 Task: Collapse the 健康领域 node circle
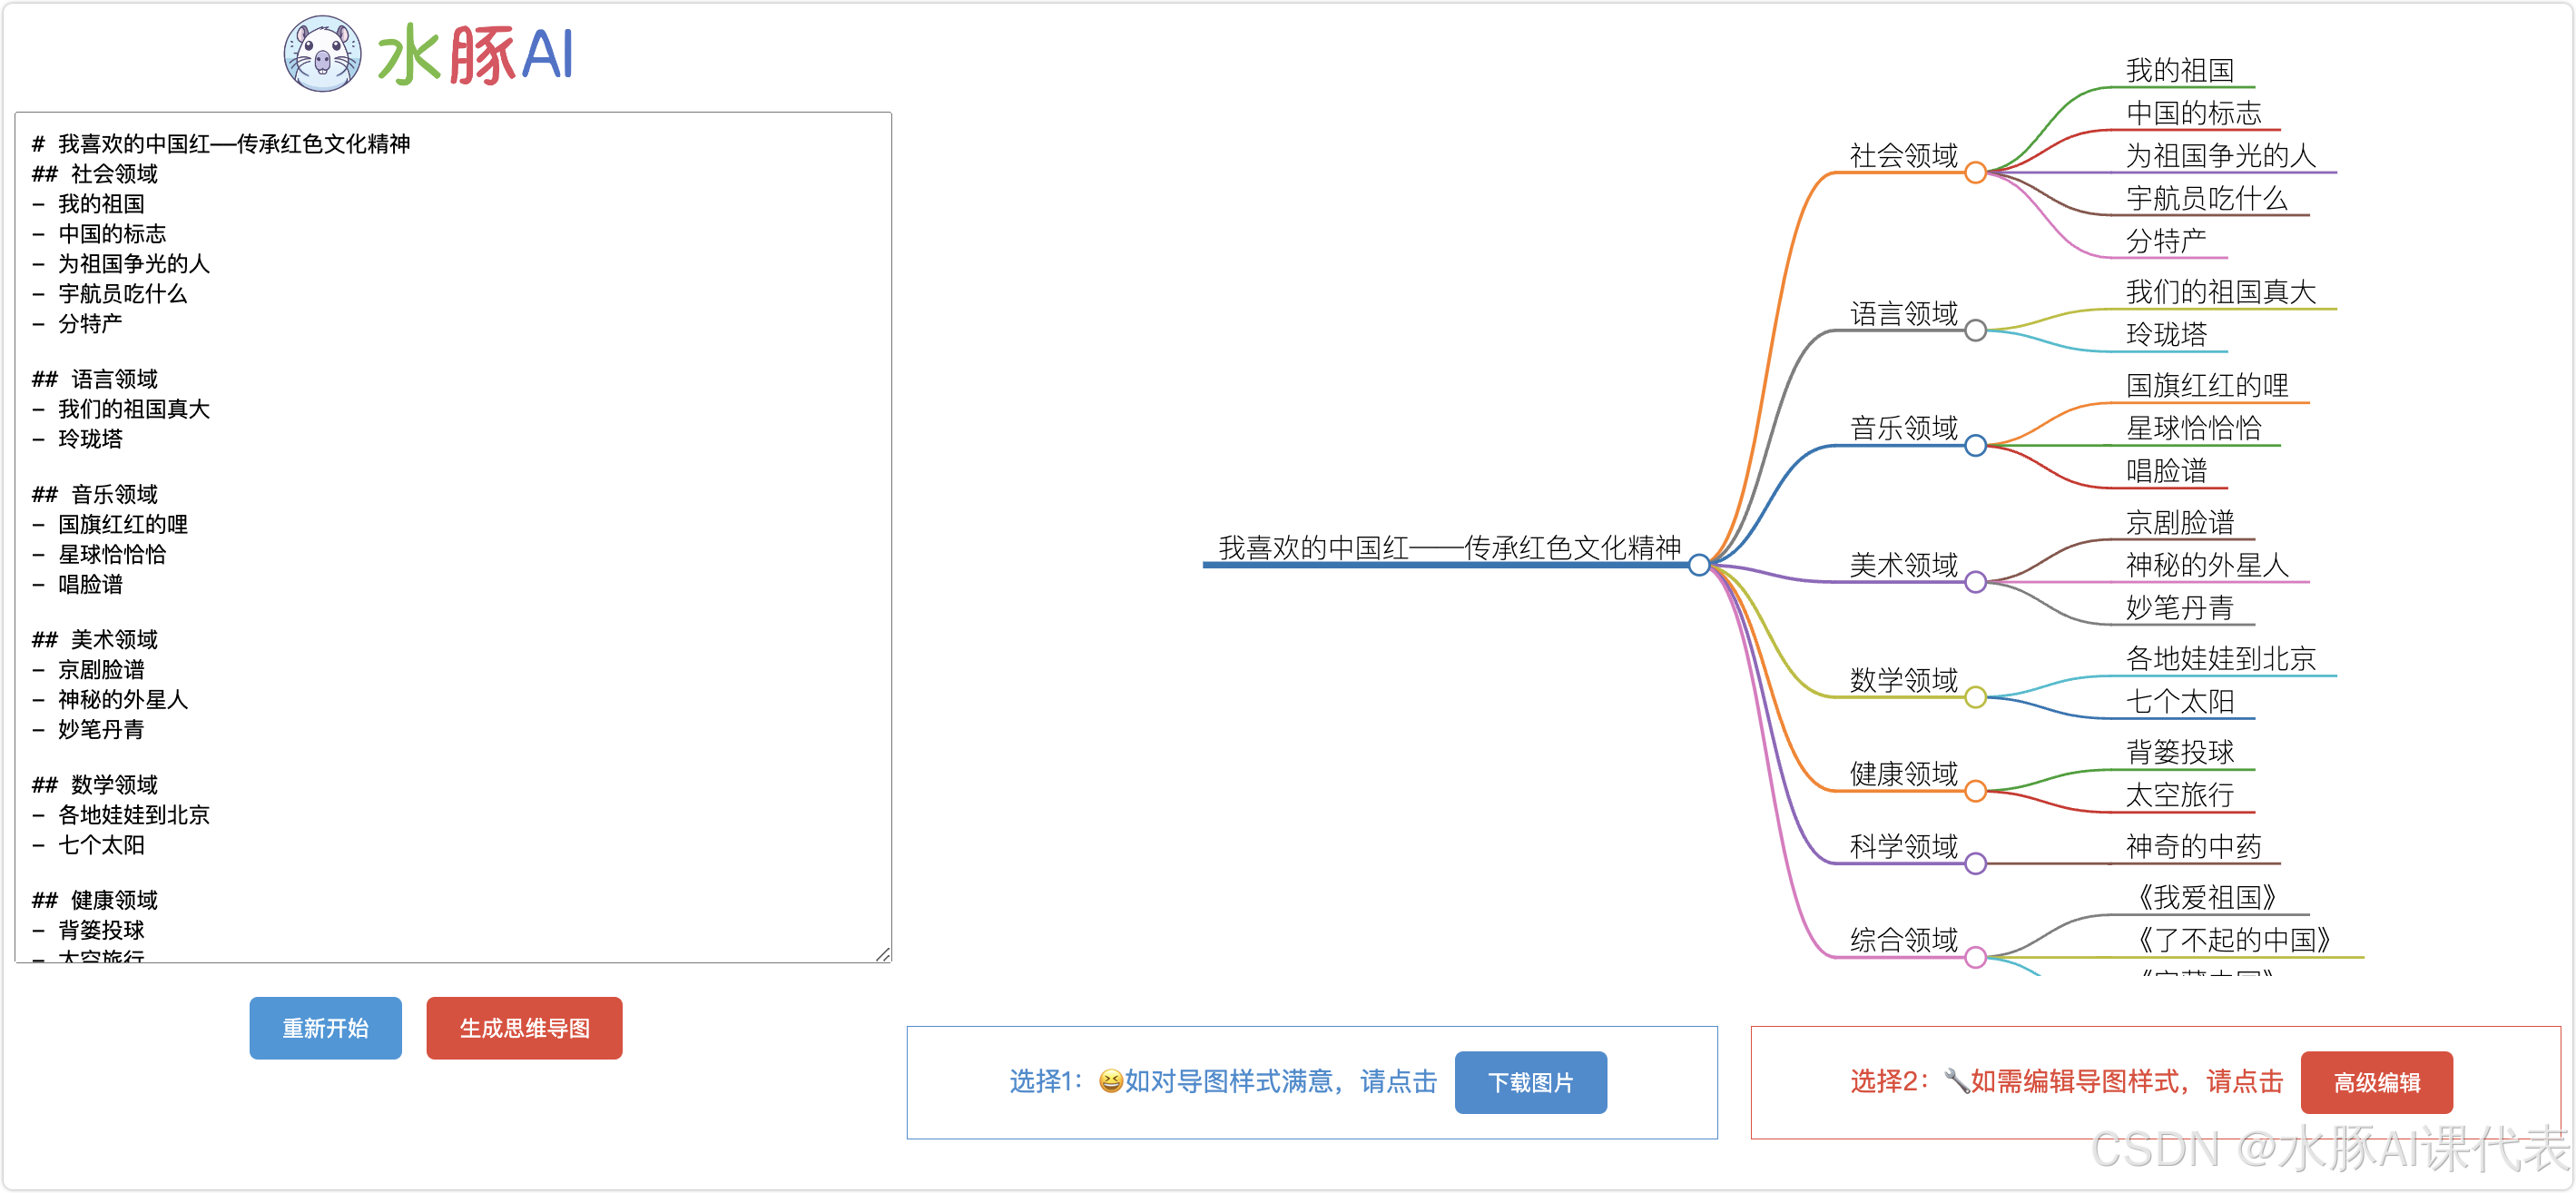(1975, 791)
